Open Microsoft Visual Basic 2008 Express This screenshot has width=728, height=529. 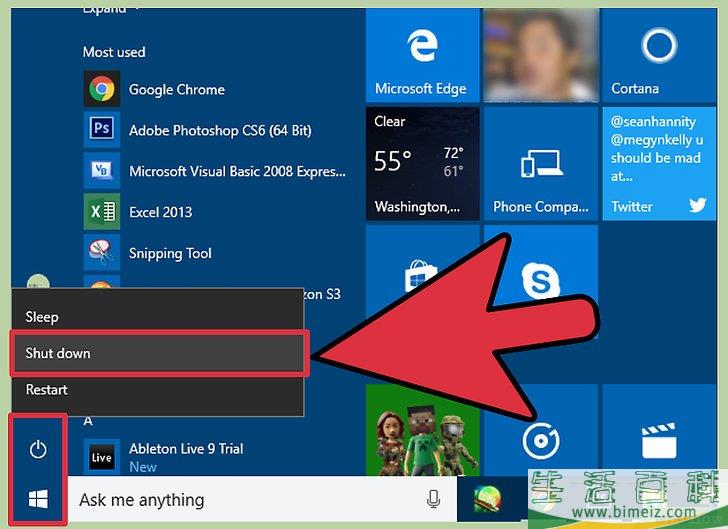click(x=236, y=171)
